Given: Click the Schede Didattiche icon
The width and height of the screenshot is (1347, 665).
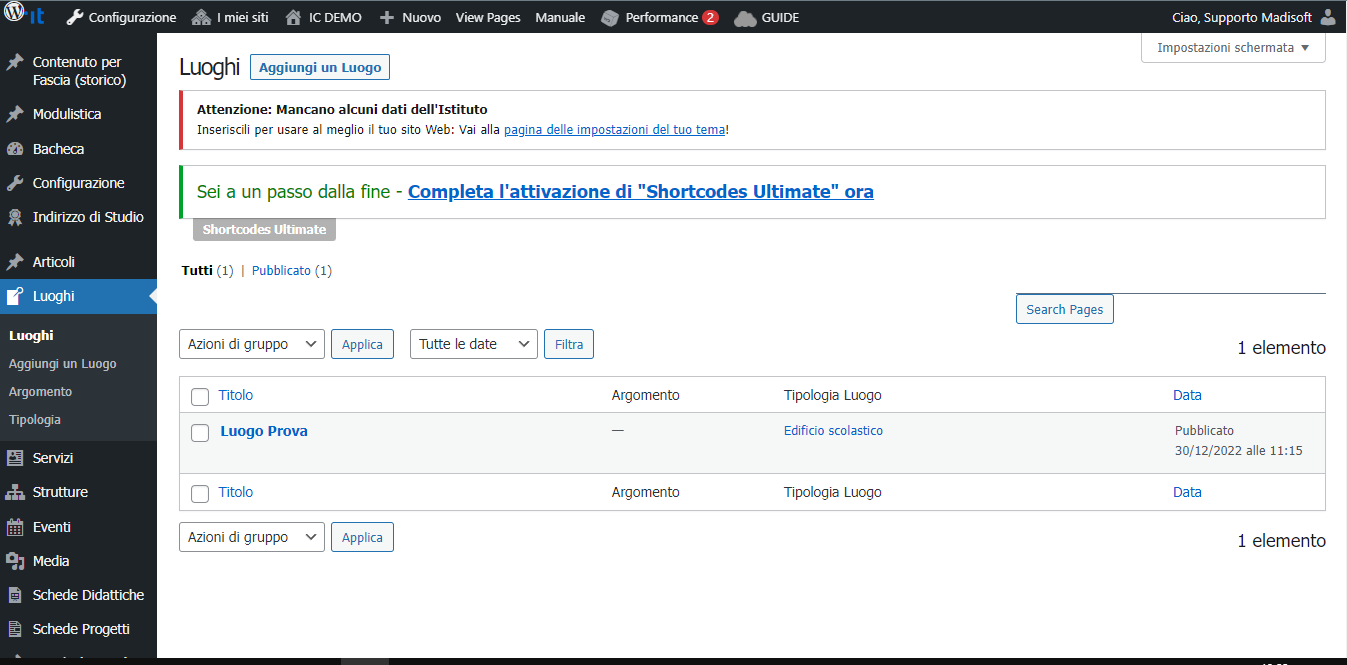Looking at the screenshot, I should click(x=15, y=595).
